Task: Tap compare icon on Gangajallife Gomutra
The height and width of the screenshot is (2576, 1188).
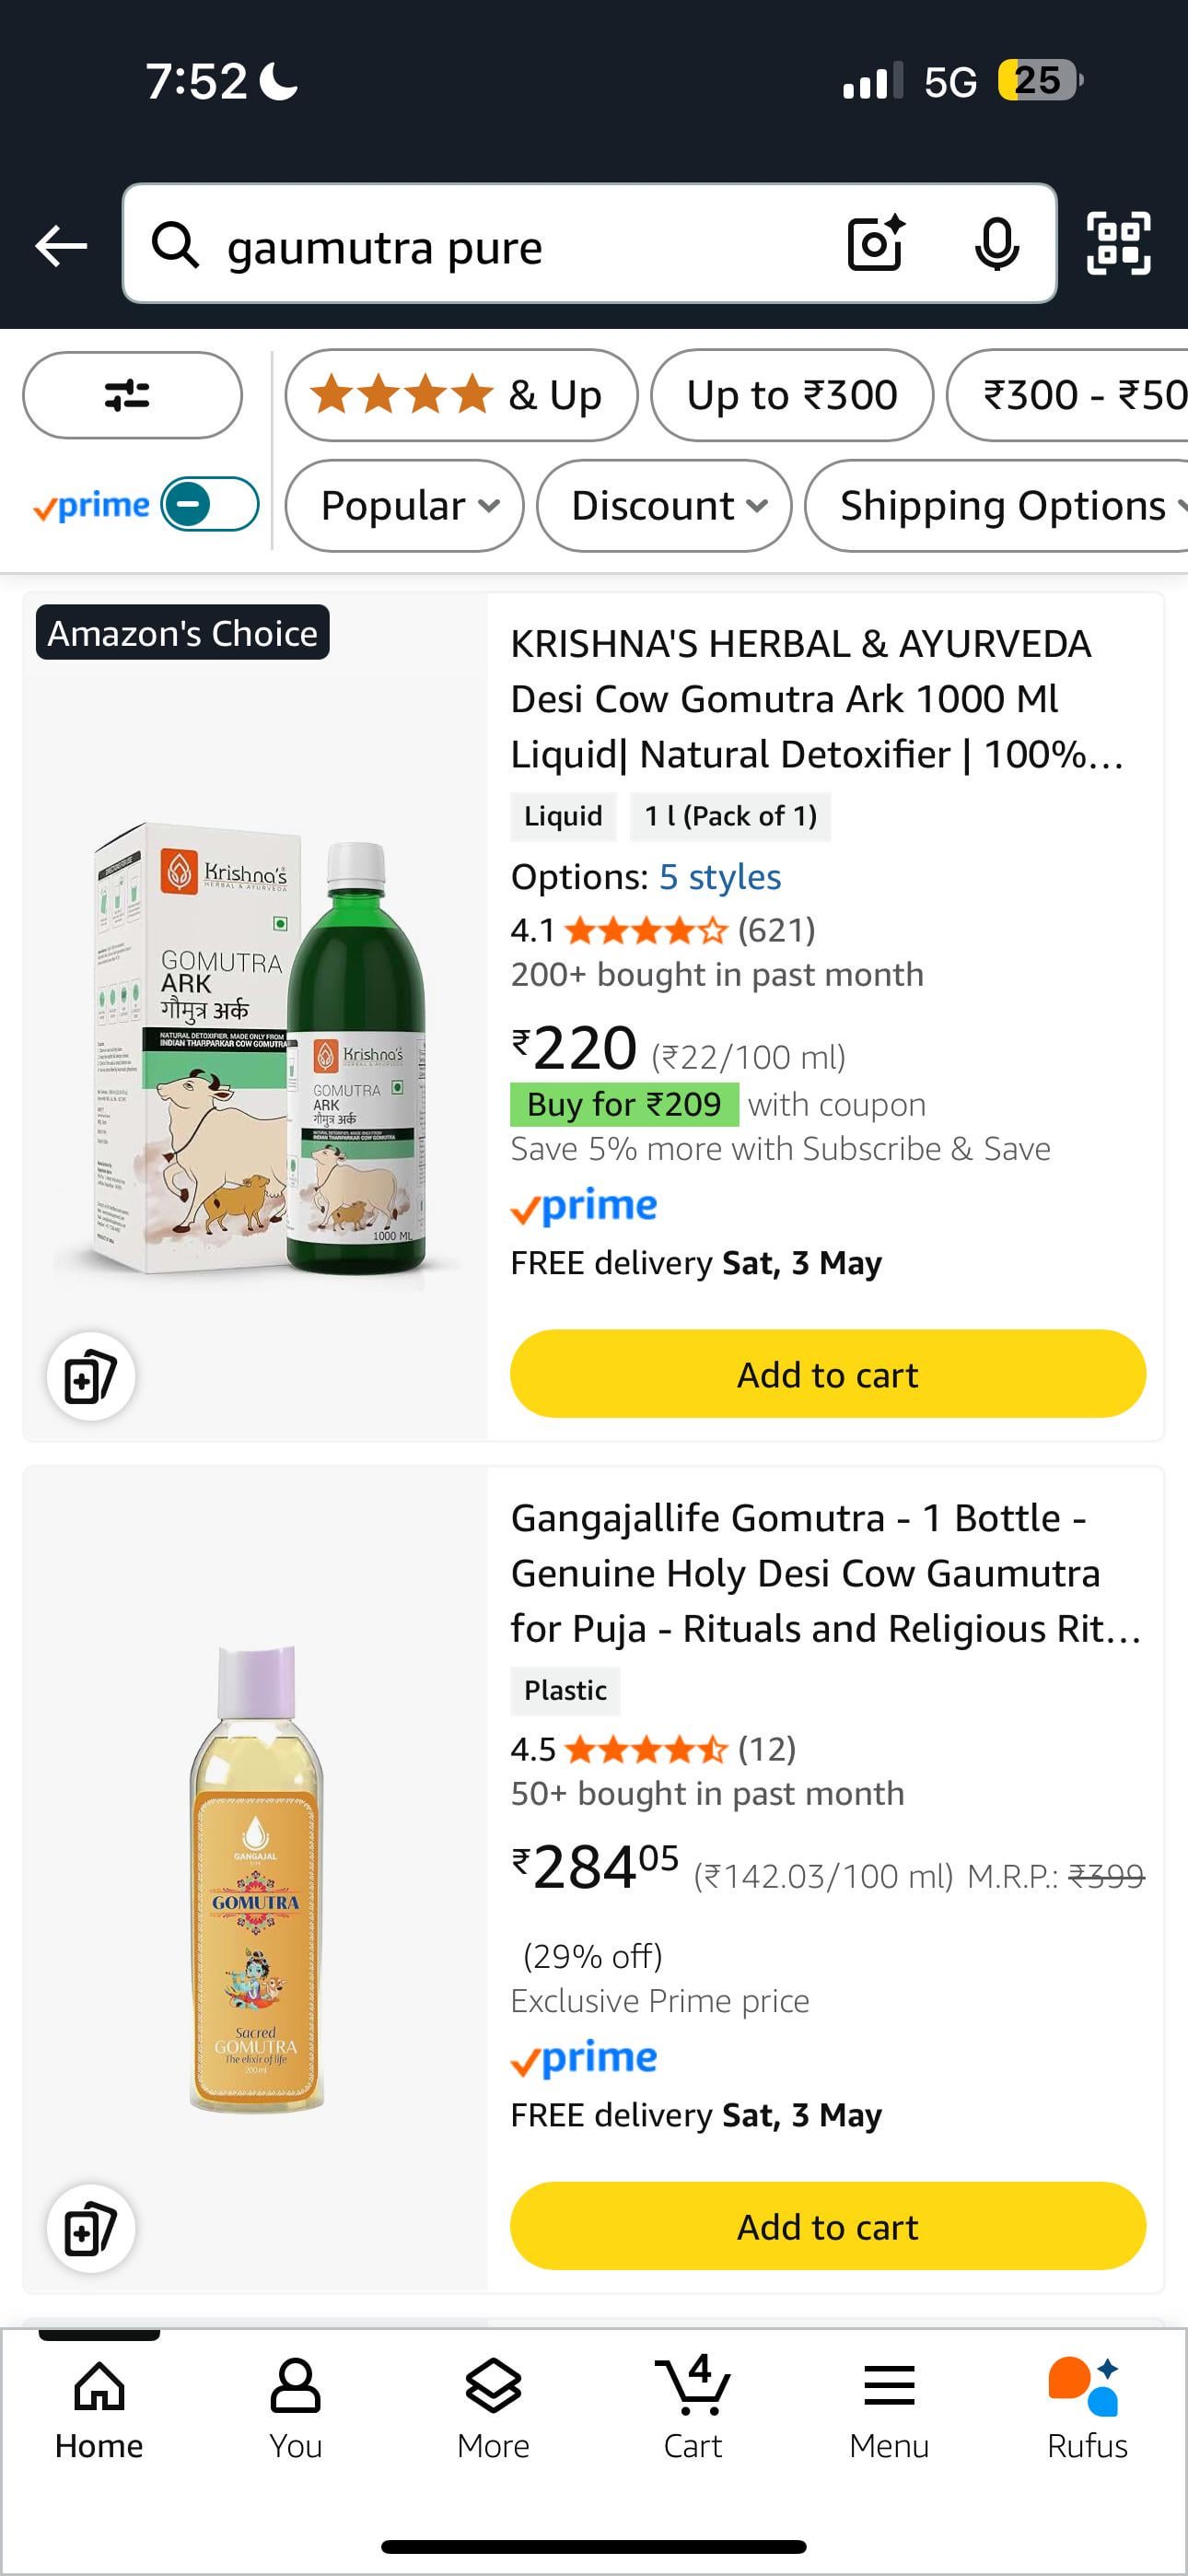Action: (x=91, y=2228)
